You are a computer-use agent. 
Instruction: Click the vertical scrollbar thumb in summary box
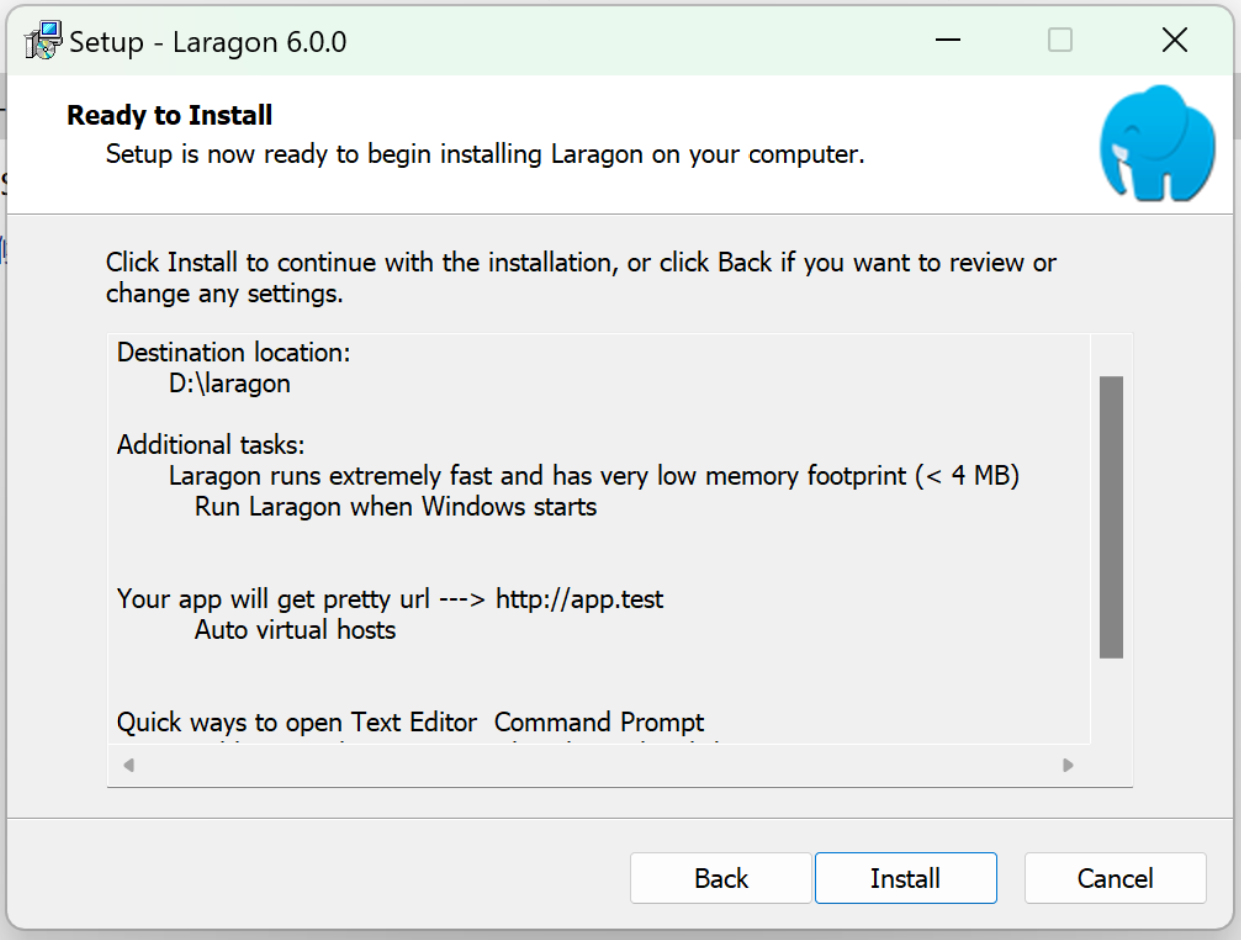click(x=1111, y=517)
